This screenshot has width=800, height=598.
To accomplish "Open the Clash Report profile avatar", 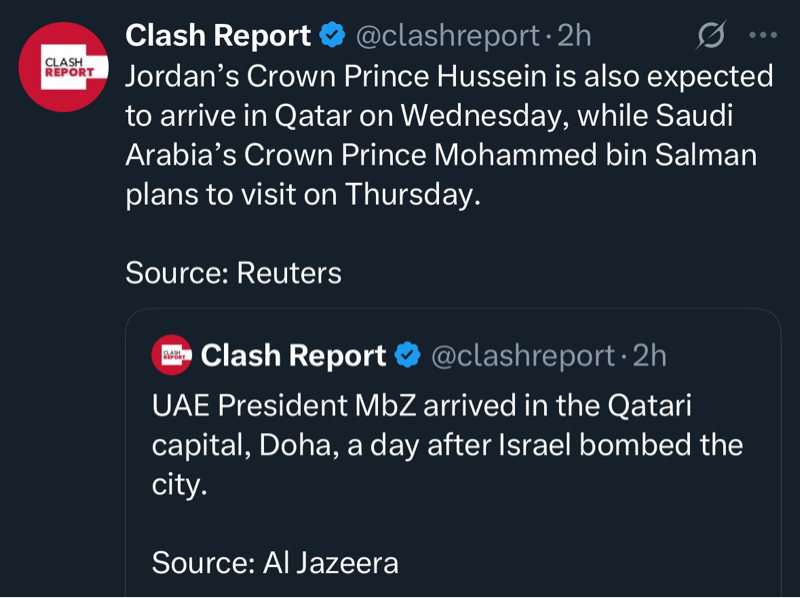I will (63, 66).
